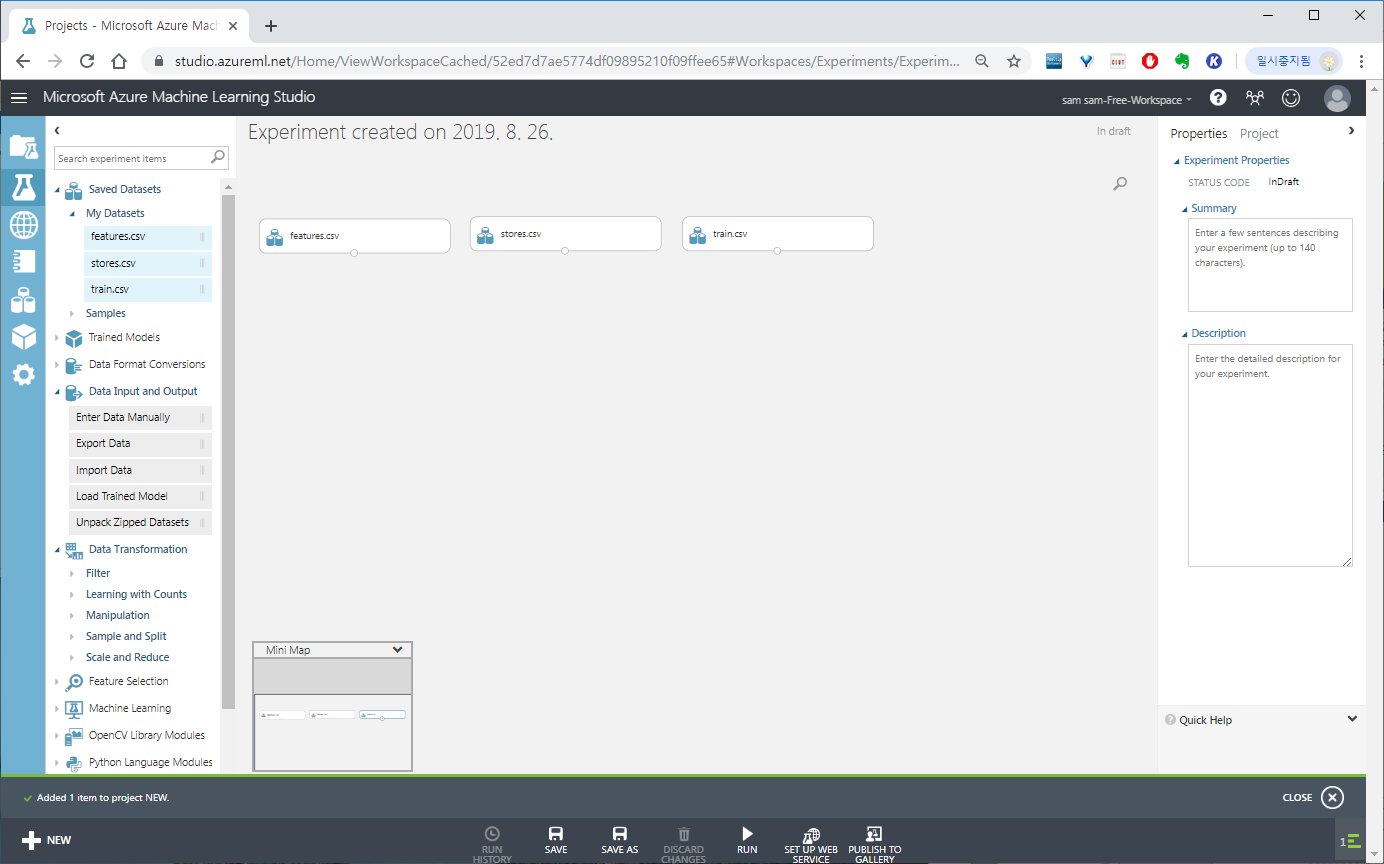Reload the page in Chrome
This screenshot has width=1384, height=864.
[x=87, y=61]
